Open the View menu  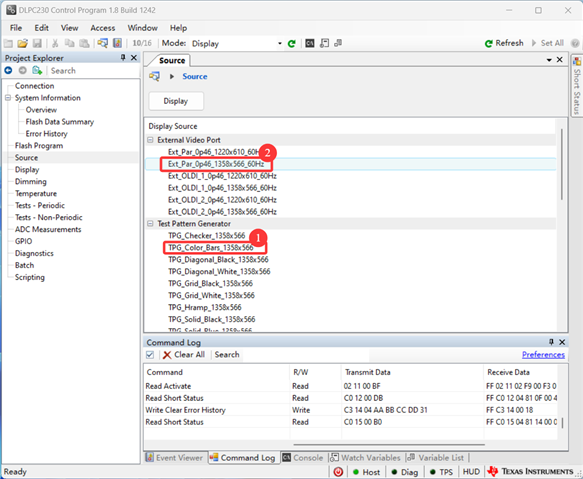click(x=70, y=28)
